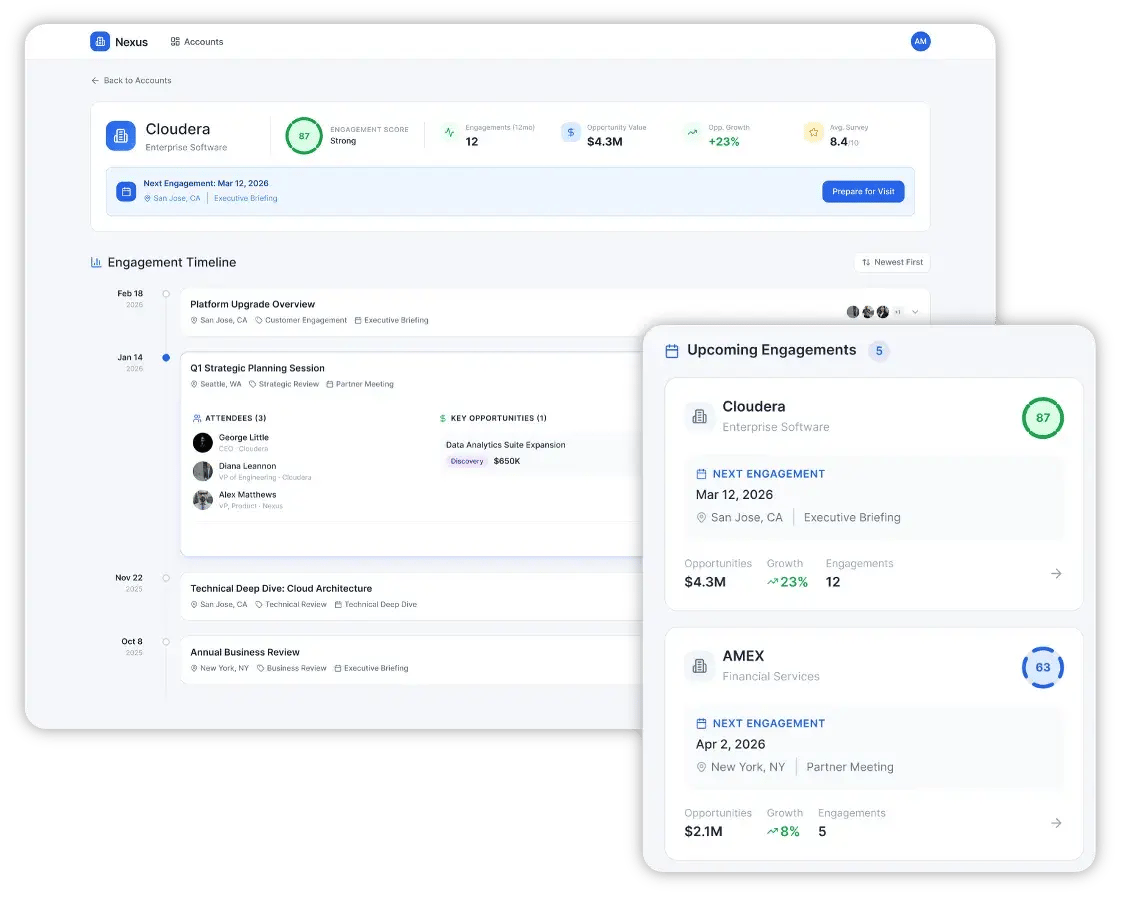
Task: Expand the Platform Upgrade Overview chevron
Action: point(915,312)
